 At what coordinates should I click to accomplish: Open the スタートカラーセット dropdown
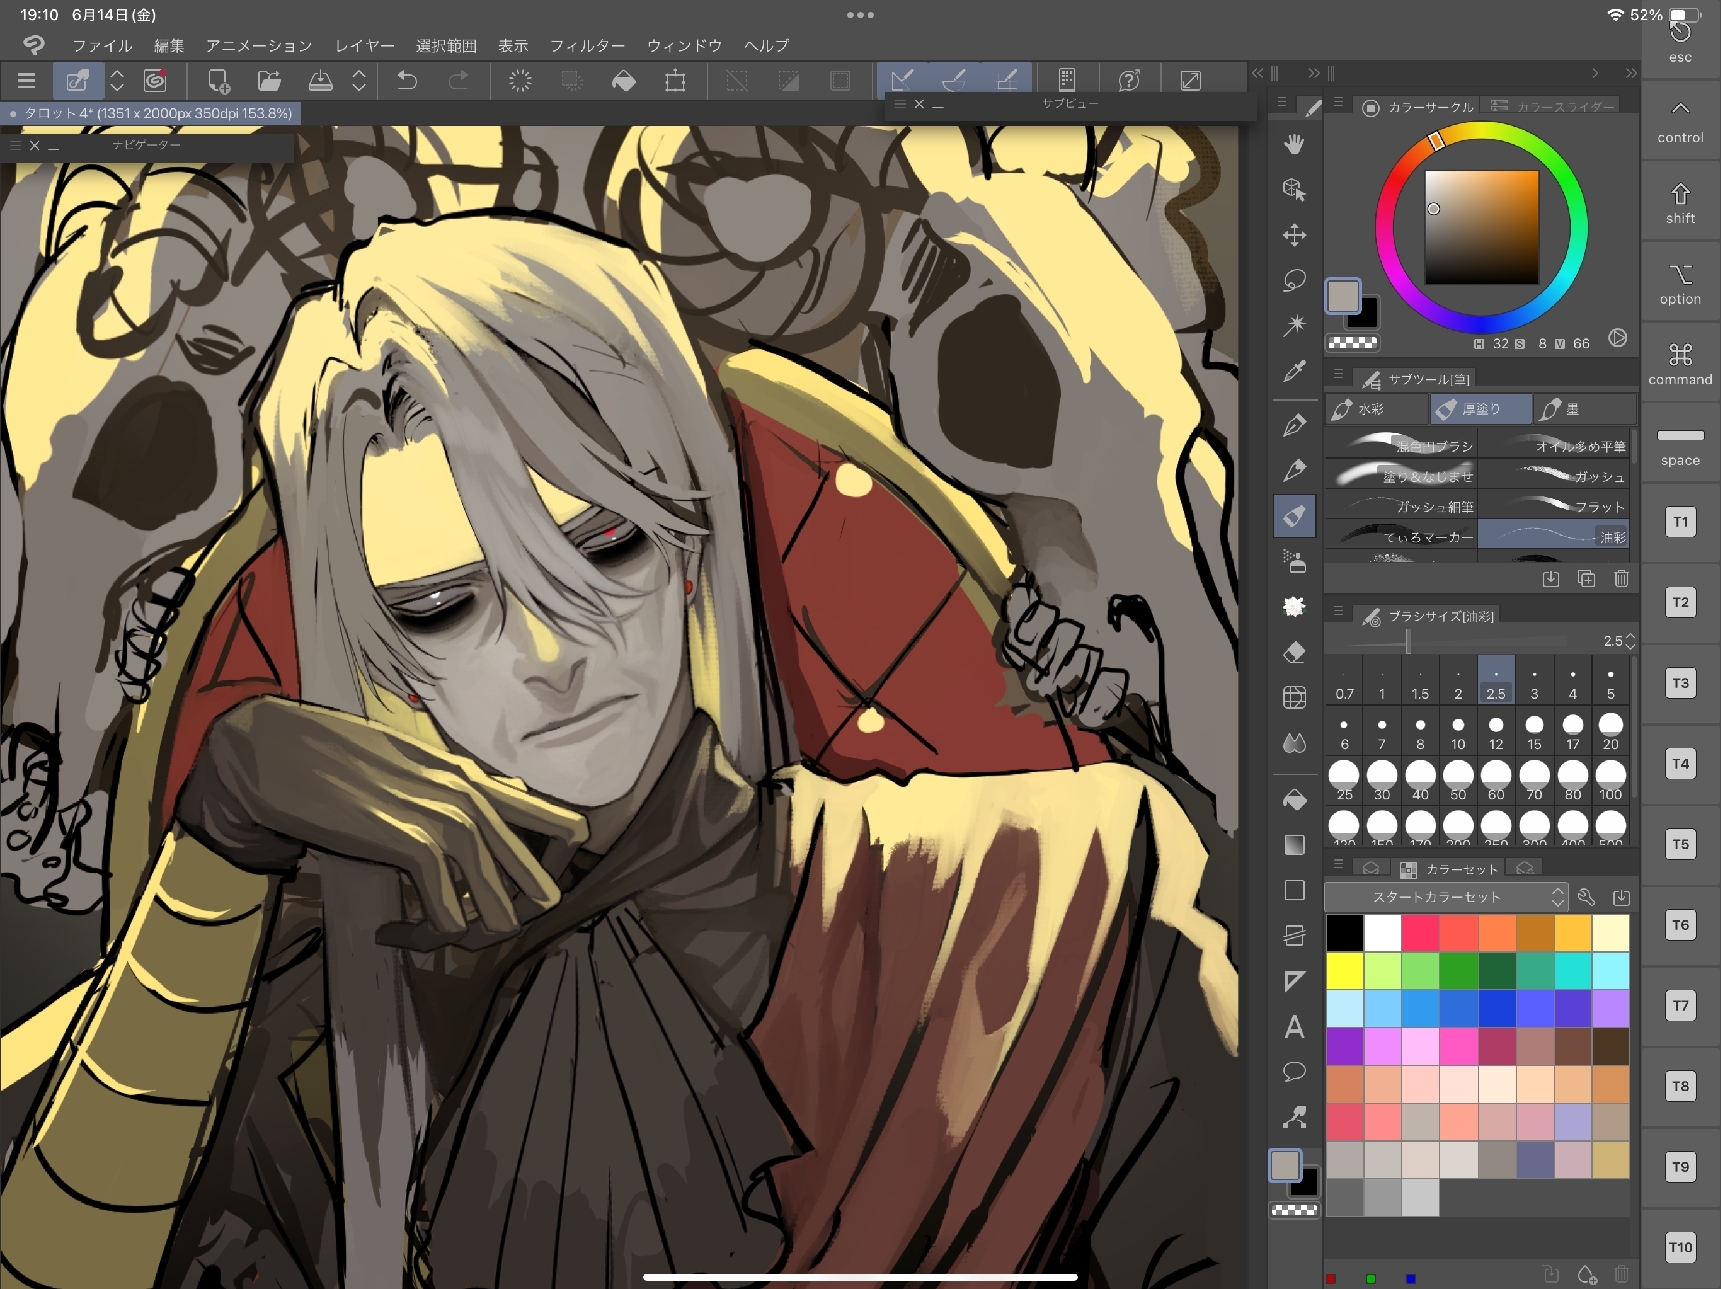[x=1445, y=897]
